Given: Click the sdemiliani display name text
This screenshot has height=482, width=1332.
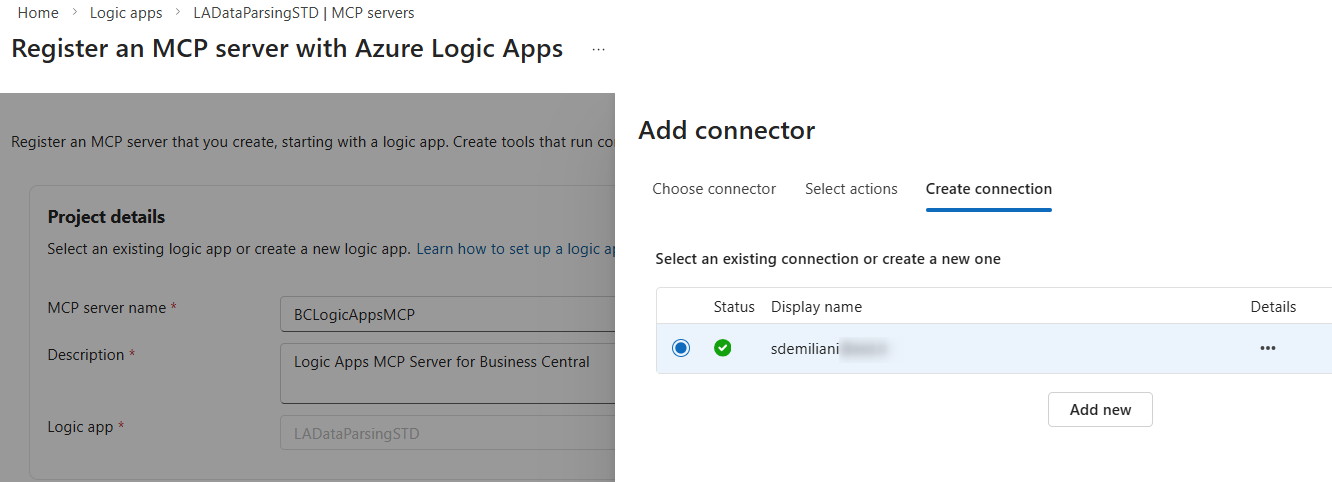Looking at the screenshot, I should pyautogui.click(x=805, y=348).
